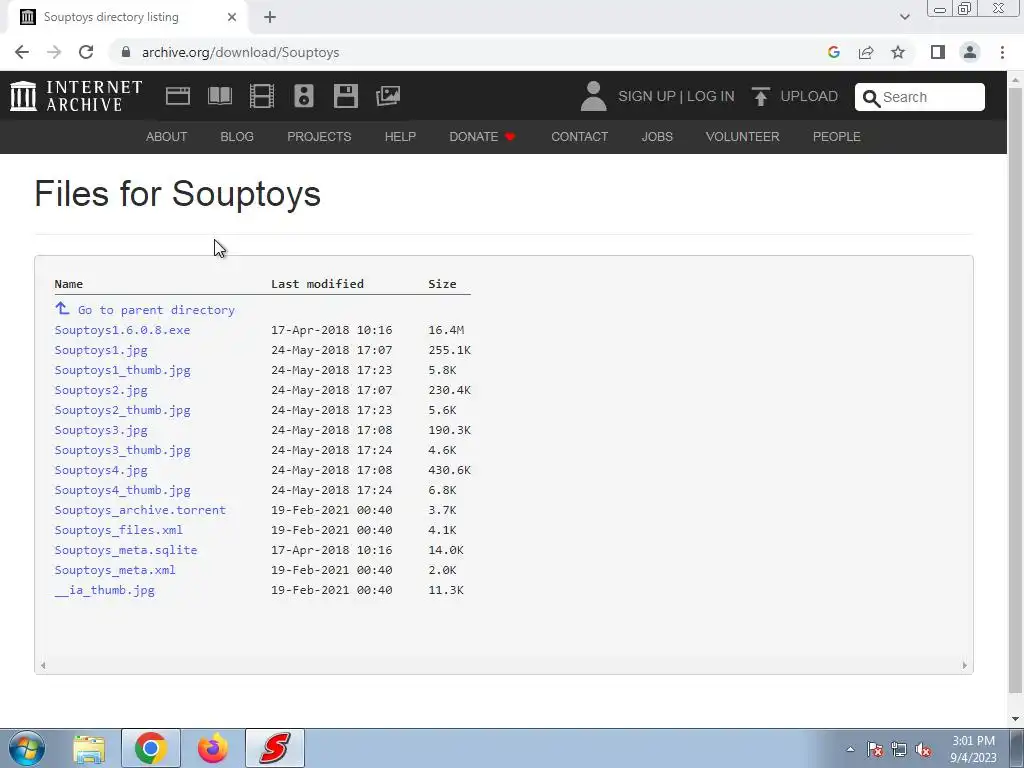This screenshot has height=768, width=1024.
Task: Open a new browser tab
Action: tap(270, 17)
